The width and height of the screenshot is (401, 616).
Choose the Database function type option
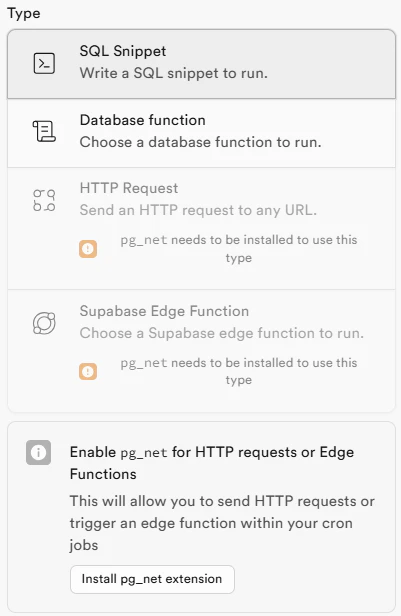pyautogui.click(x=201, y=133)
